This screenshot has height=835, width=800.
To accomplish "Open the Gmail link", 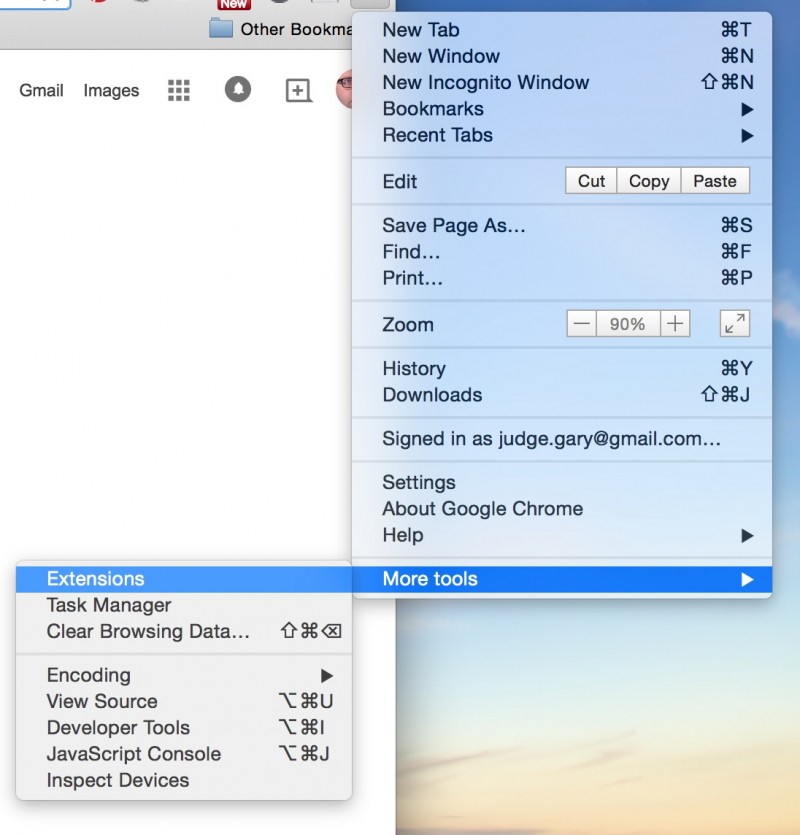I will pos(41,91).
